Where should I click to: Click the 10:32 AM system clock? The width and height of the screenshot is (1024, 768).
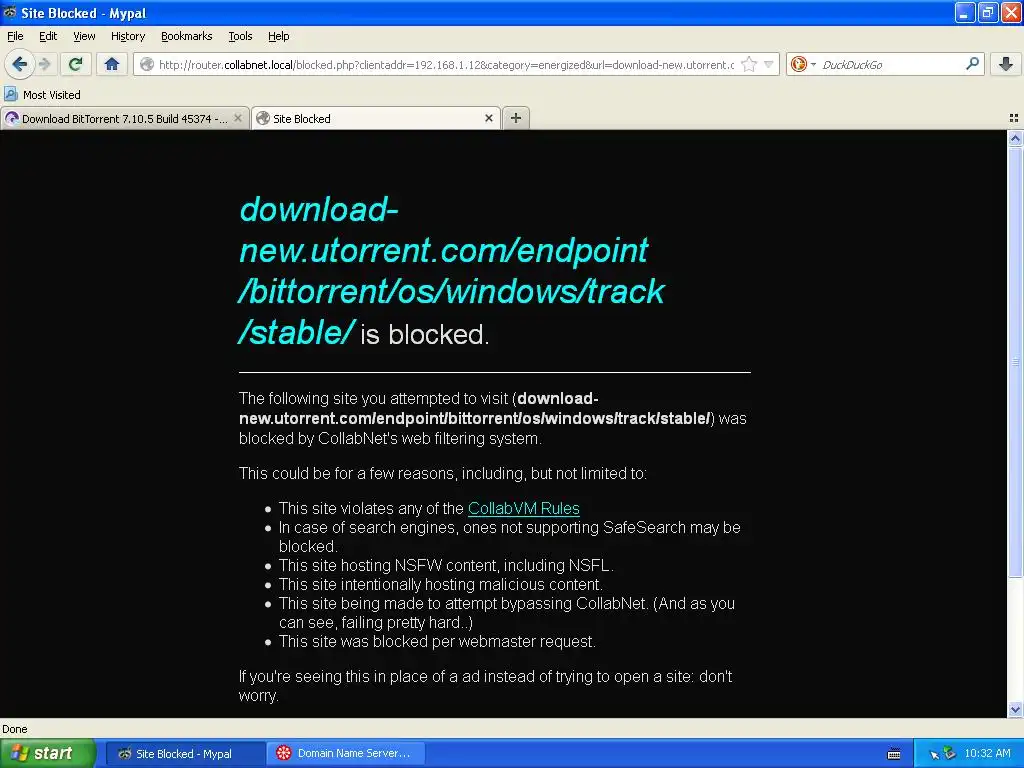pyautogui.click(x=987, y=754)
